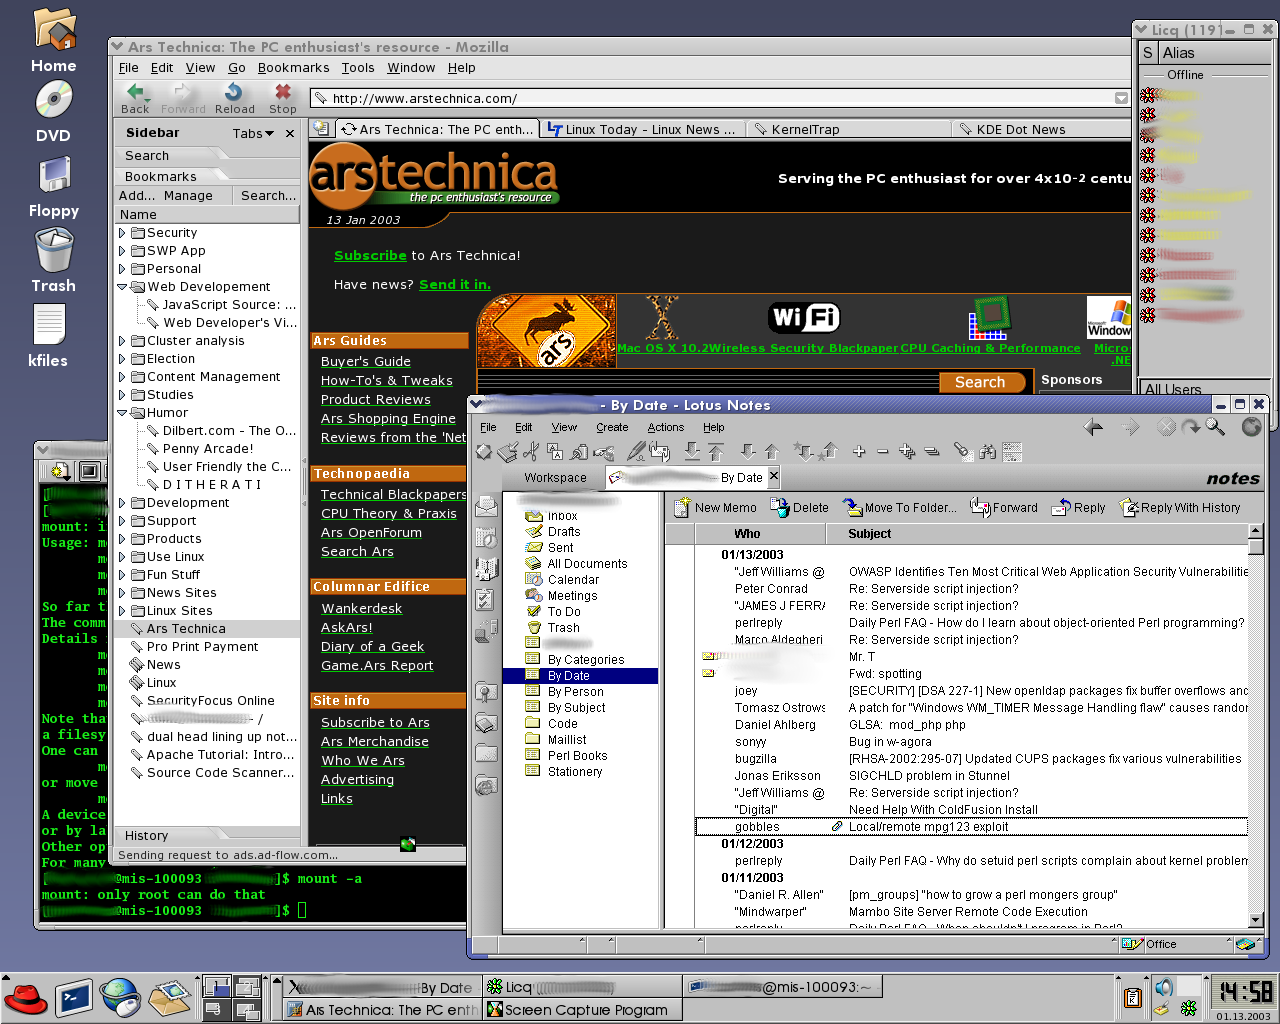Expand the Cluster analysis bookmark folder
Image resolution: width=1280 pixels, height=1024 pixels.
(x=123, y=341)
